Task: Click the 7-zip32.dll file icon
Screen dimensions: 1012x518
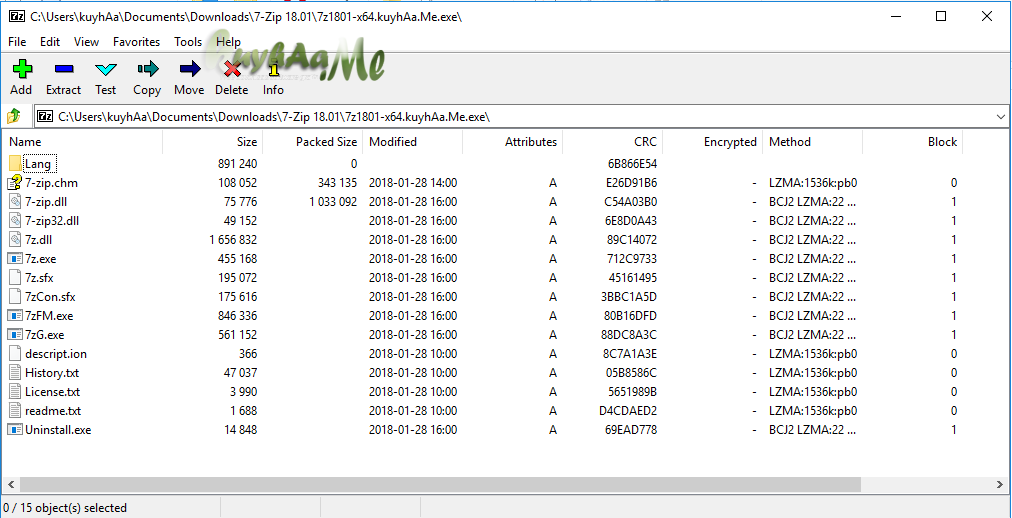Action: pos(15,221)
